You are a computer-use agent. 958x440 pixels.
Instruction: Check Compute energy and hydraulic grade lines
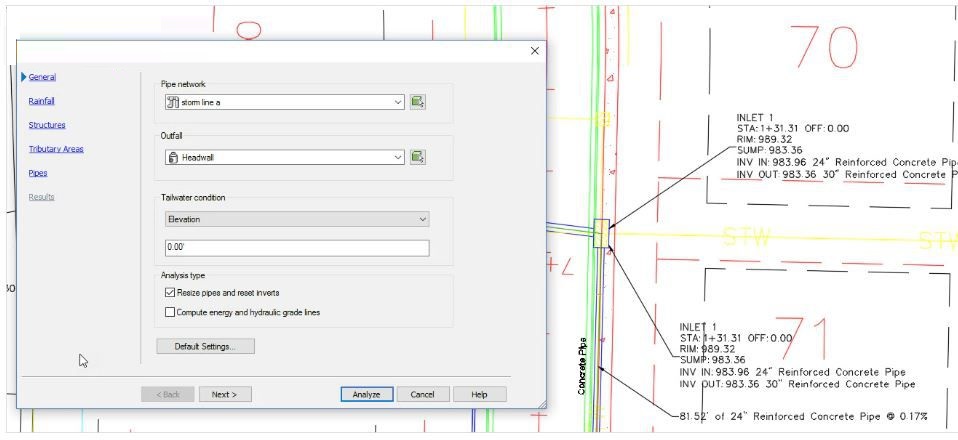[170, 312]
